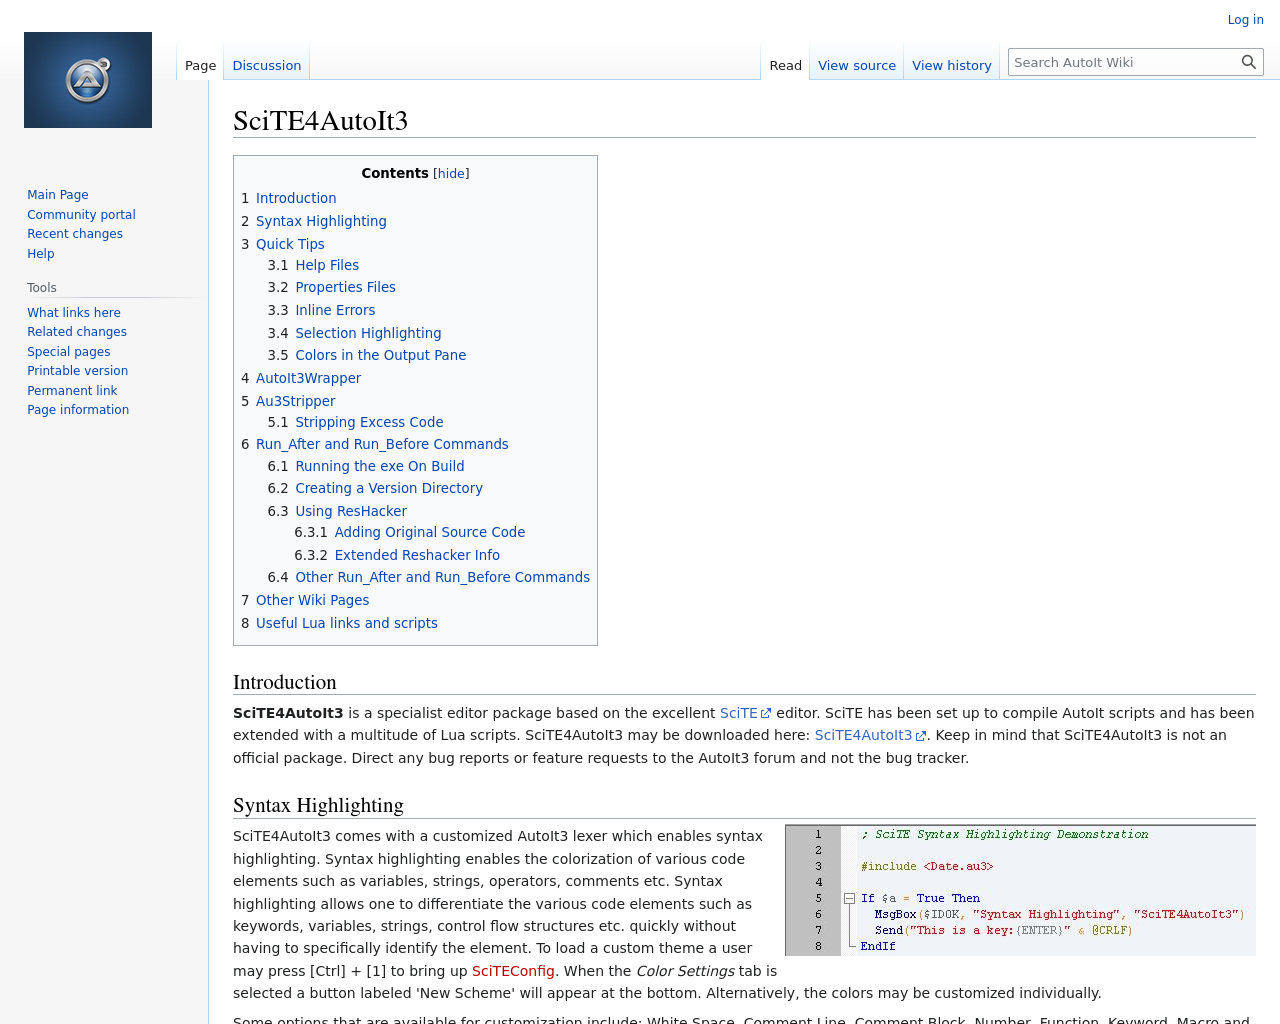1280x1024 pixels.
Task: Open the Page tab
Action: pyautogui.click(x=200, y=65)
